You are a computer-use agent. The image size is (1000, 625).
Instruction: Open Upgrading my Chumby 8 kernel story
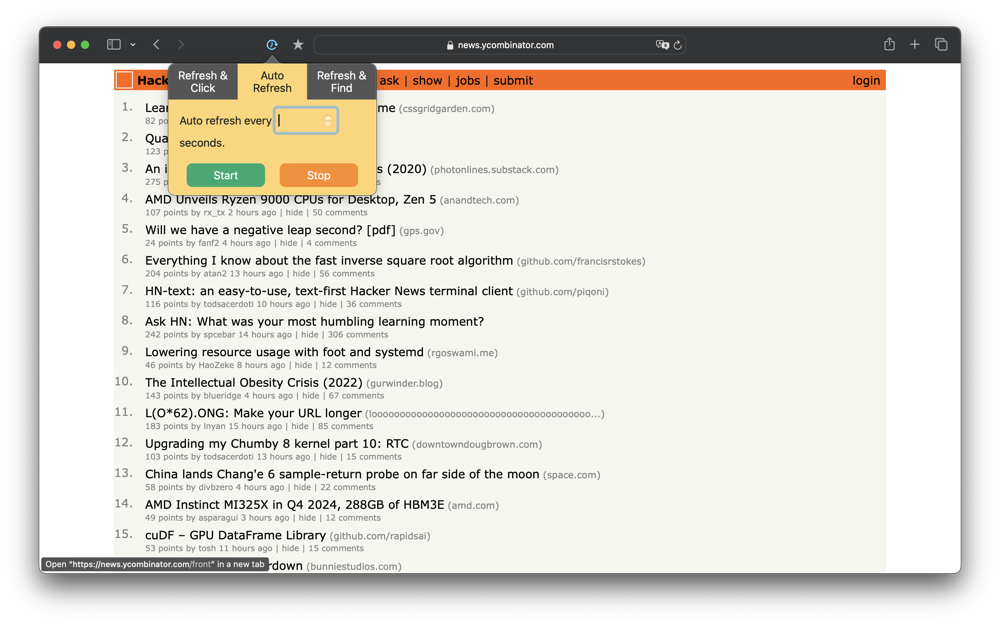click(x=276, y=444)
